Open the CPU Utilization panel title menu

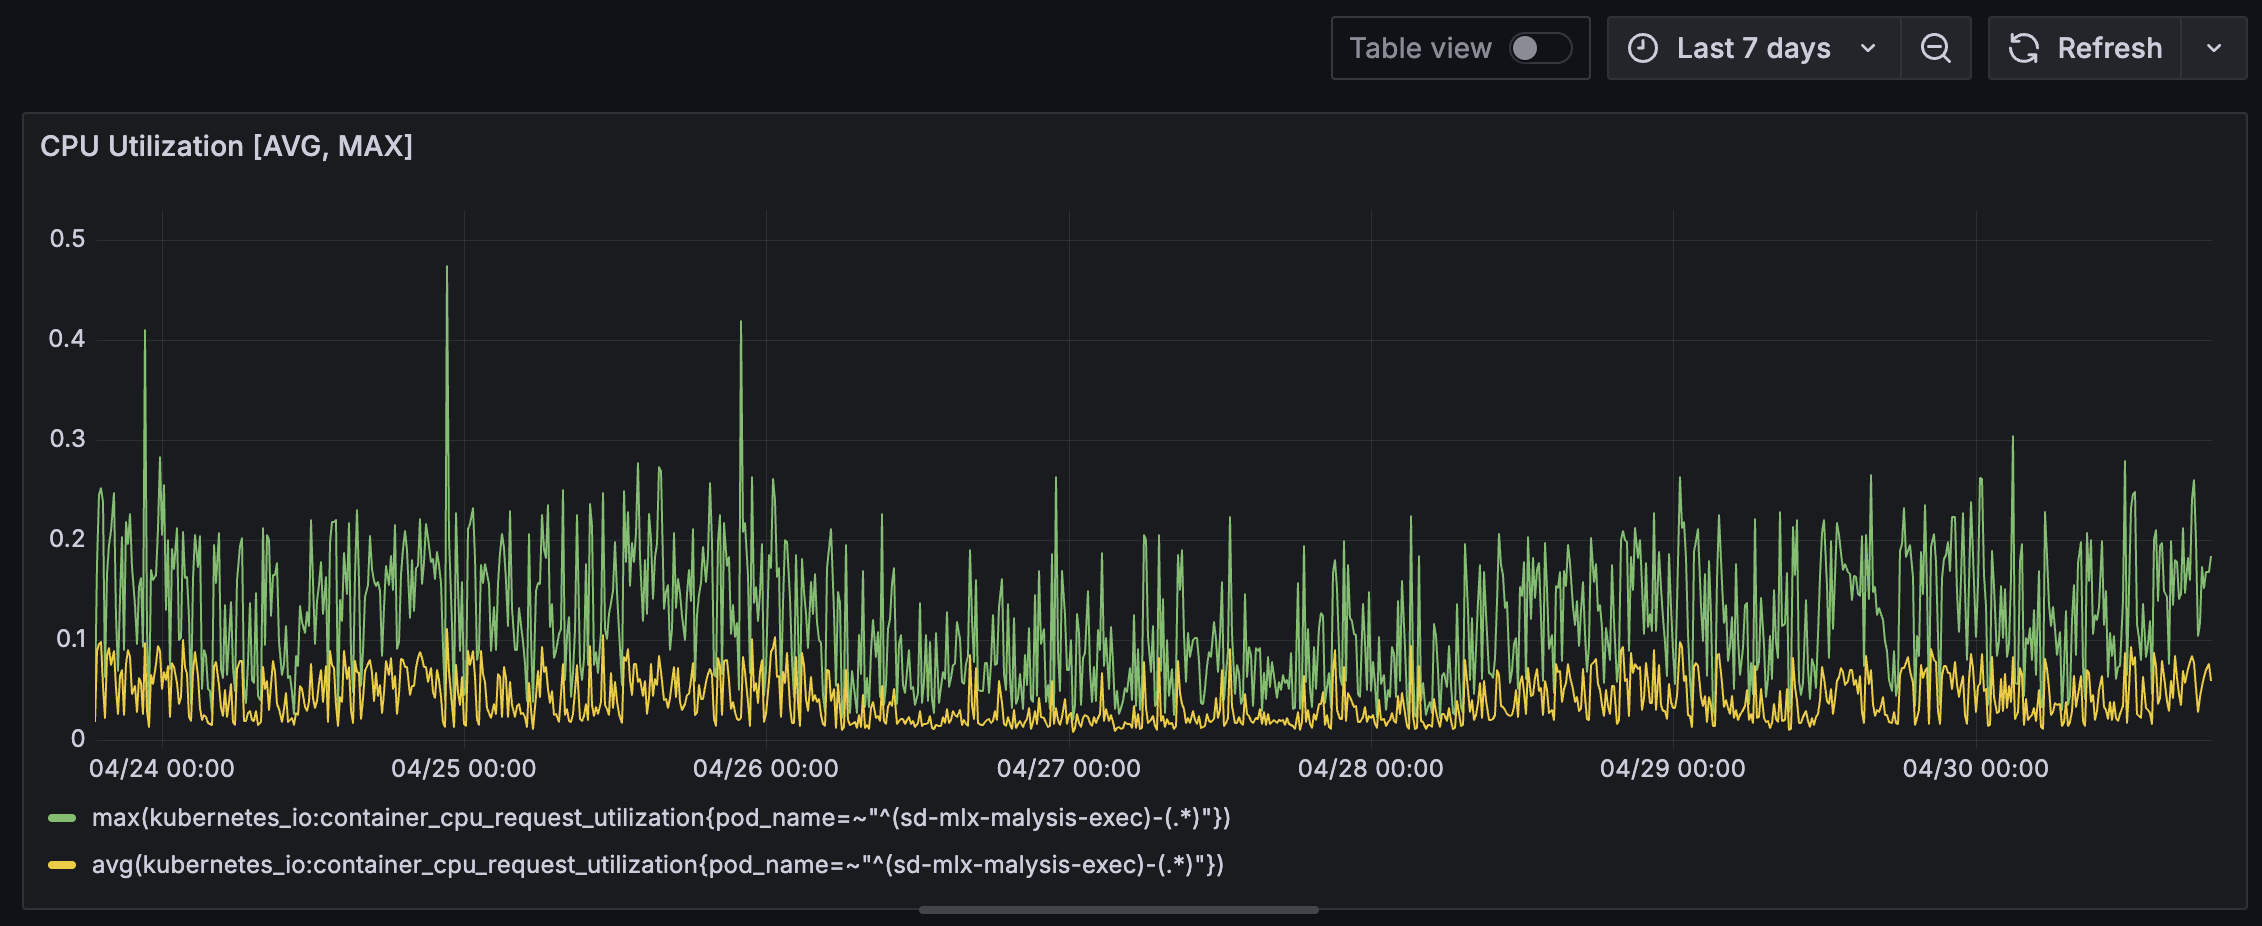pyautogui.click(x=225, y=146)
